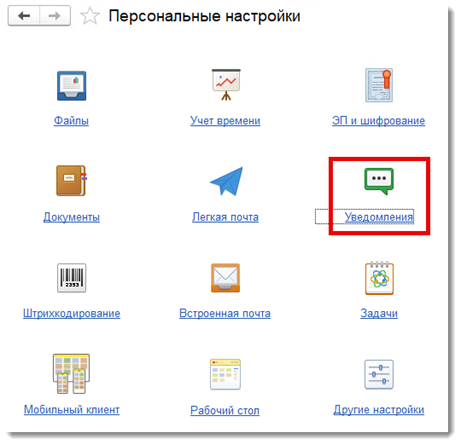461x445 pixels.
Task: Click the Штрихкодирование barcode icon
Action: [x=71, y=278]
